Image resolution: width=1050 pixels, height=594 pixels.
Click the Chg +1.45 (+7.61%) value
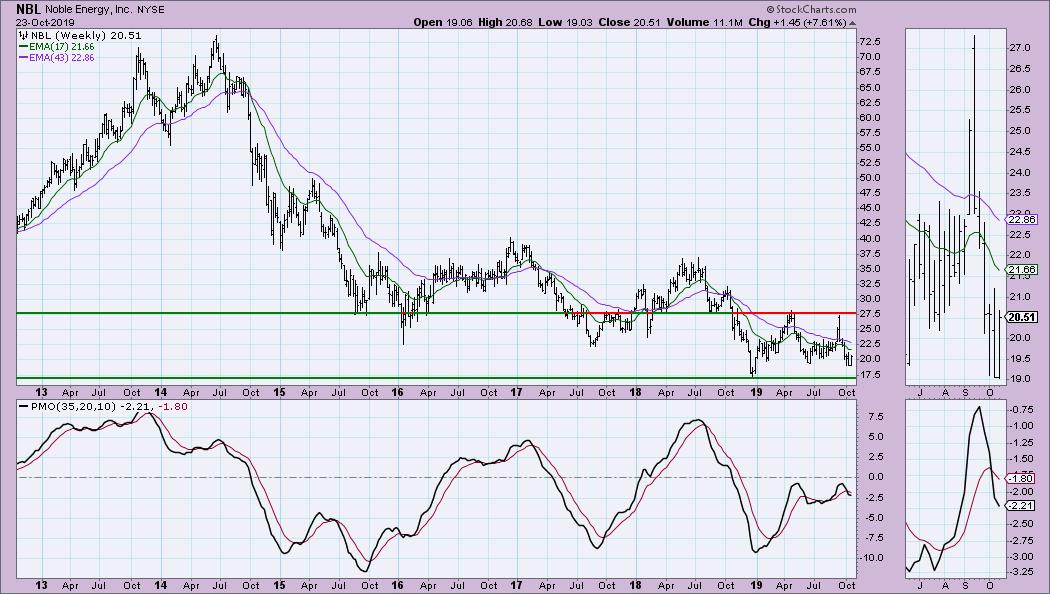798,22
